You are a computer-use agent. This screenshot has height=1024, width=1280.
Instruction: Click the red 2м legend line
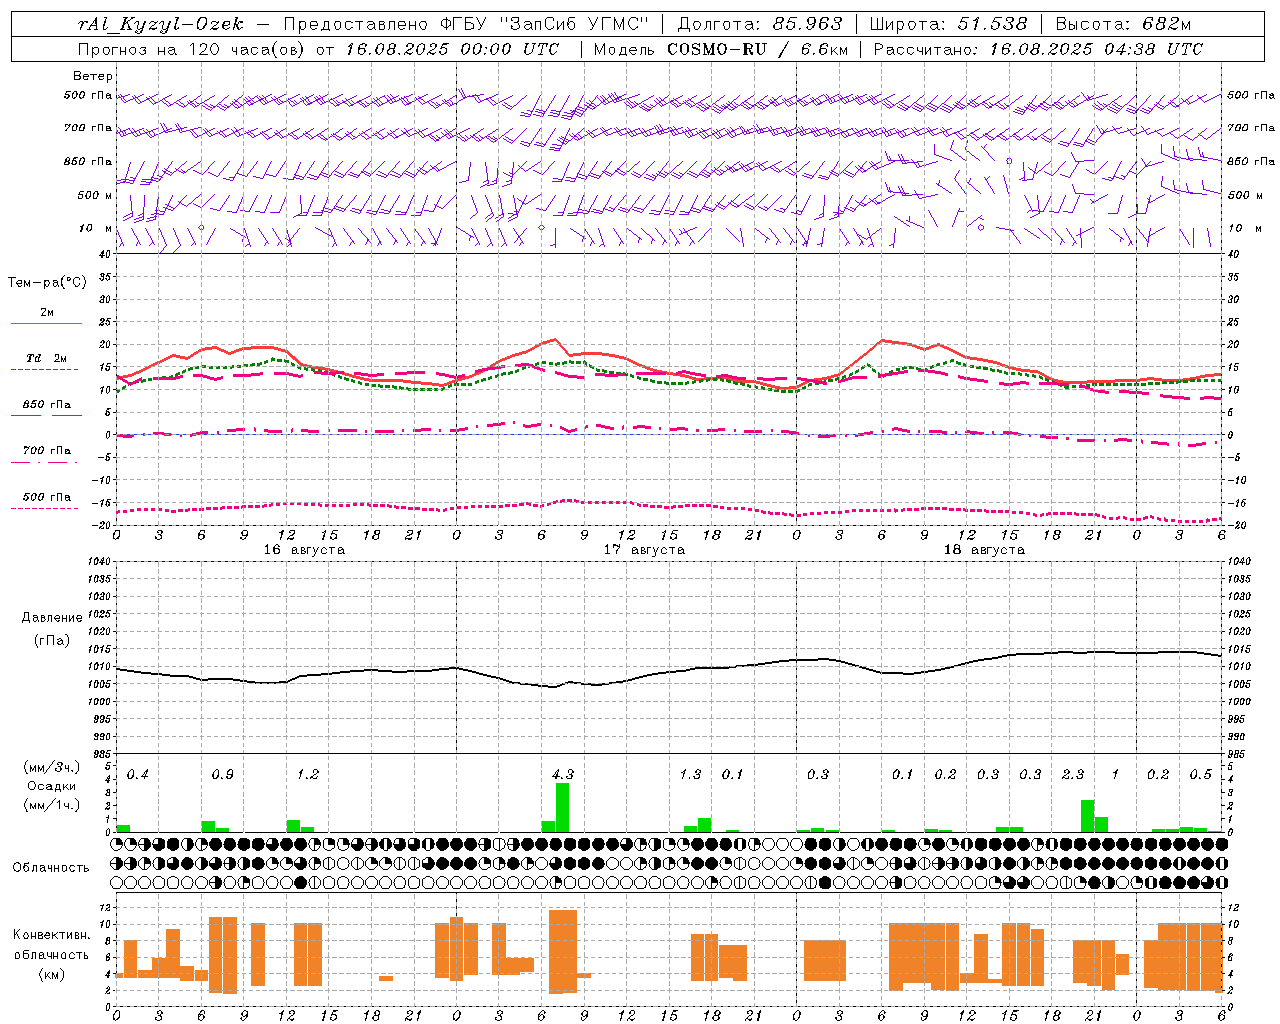tap(45, 323)
